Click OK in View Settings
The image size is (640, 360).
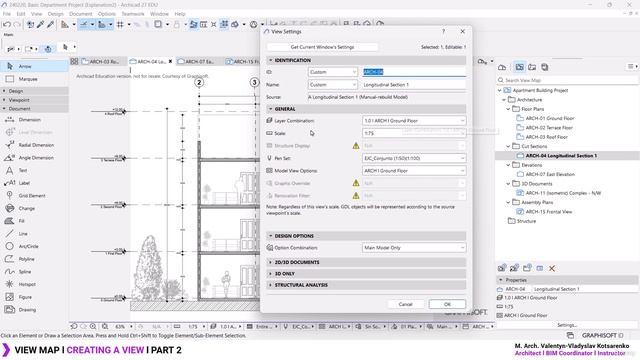(447, 304)
